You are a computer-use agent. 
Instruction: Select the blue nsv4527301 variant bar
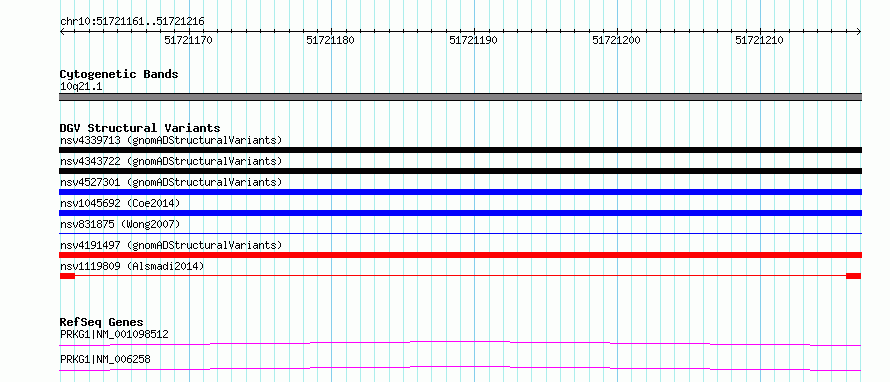[x=460, y=192]
